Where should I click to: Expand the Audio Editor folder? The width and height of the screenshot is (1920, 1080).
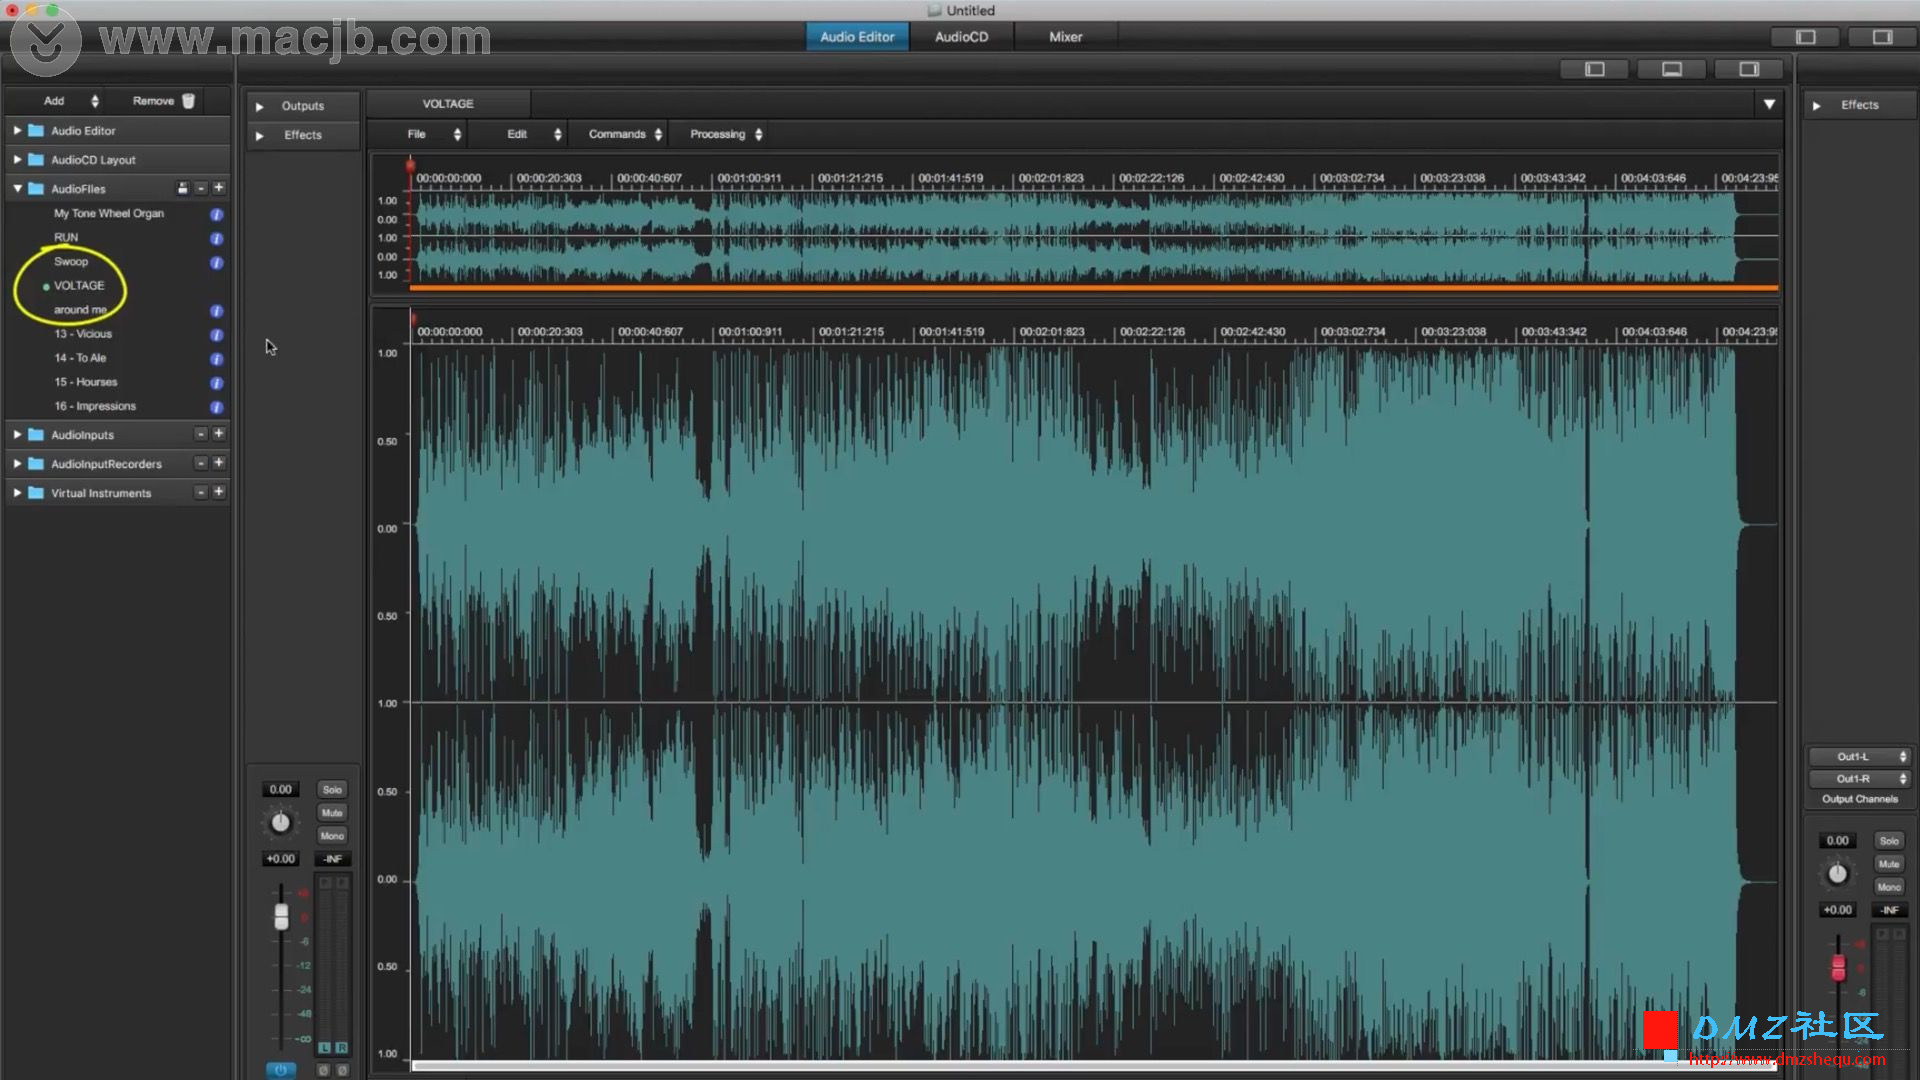17,130
